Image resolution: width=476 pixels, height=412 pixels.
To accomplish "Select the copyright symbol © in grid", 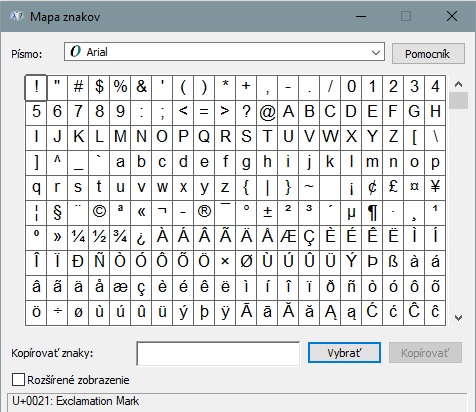I will [99, 212].
